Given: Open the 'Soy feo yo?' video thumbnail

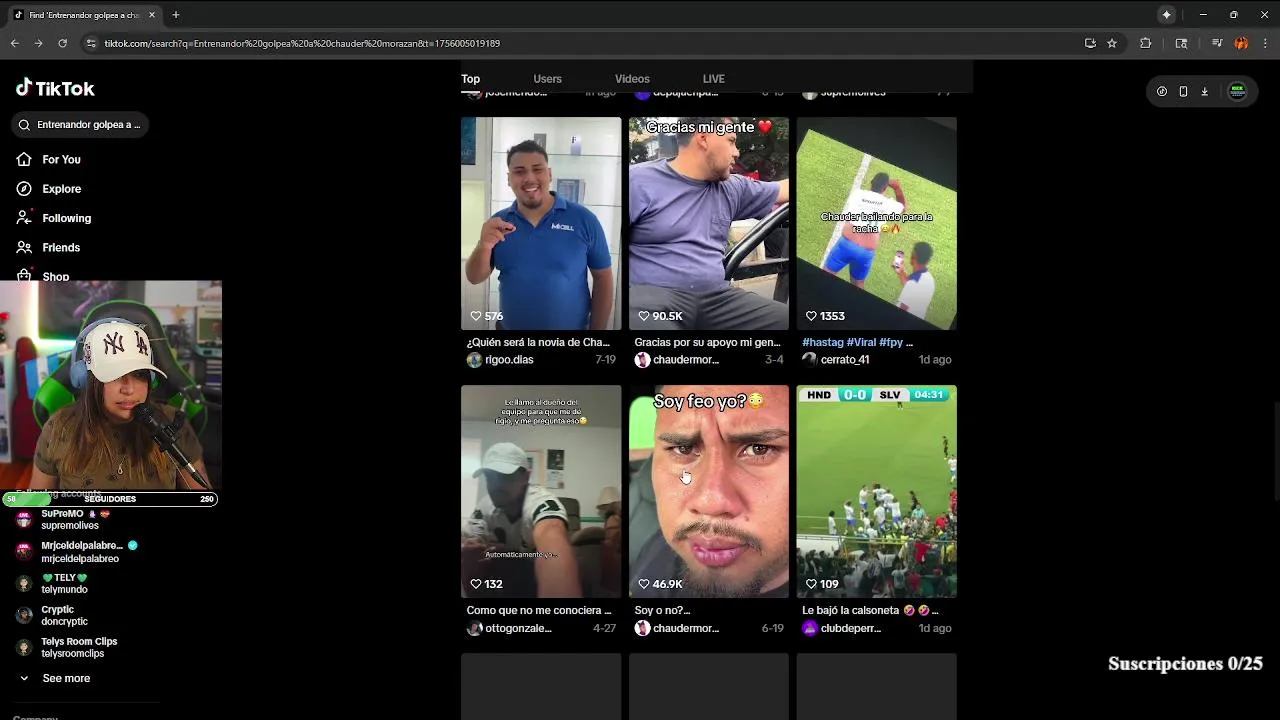Looking at the screenshot, I should (709, 491).
